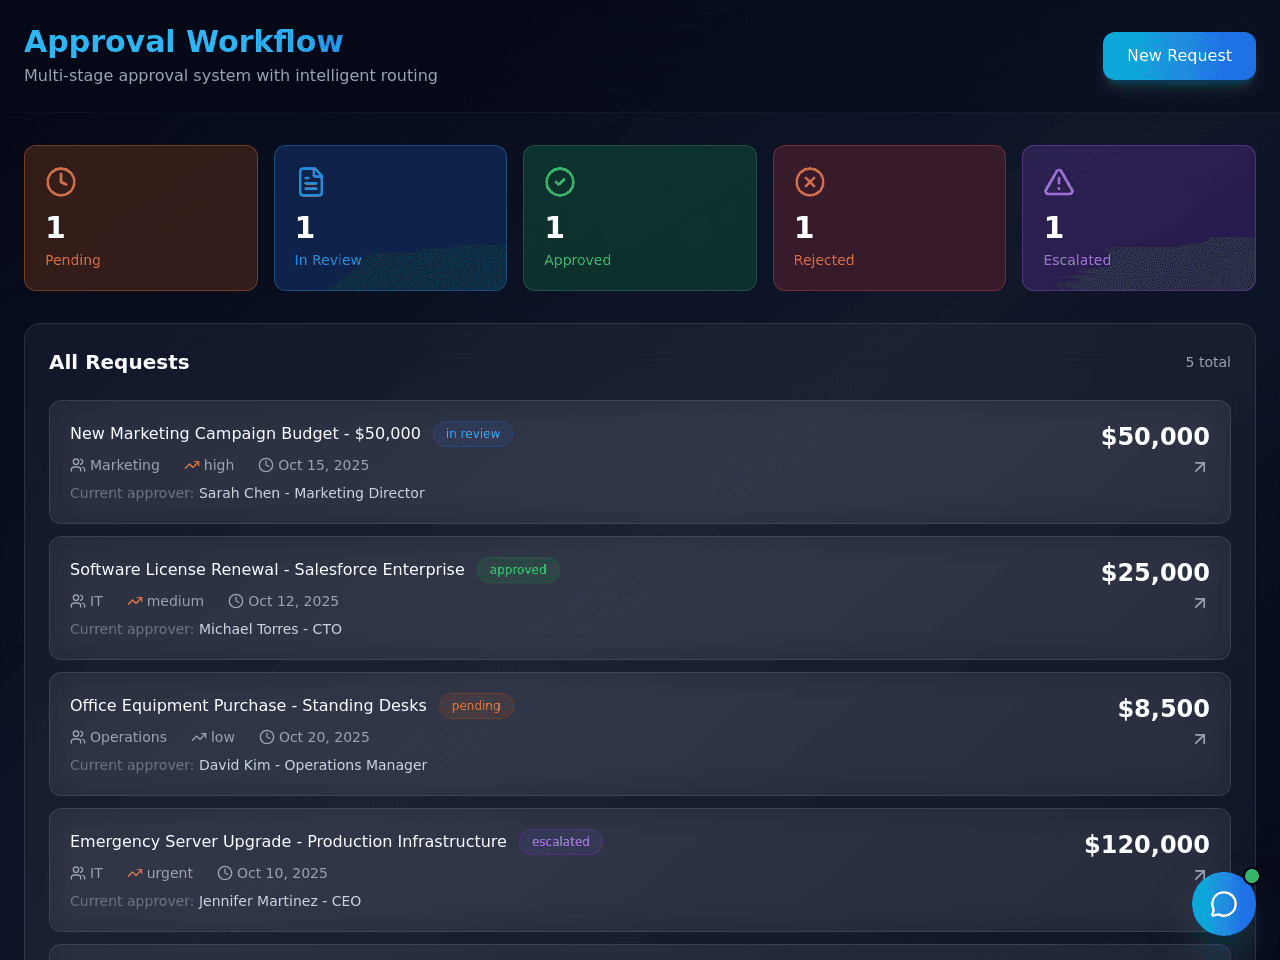Screen dimensions: 1280x960
Task: Select the Approved count label
Action: [x=577, y=260]
